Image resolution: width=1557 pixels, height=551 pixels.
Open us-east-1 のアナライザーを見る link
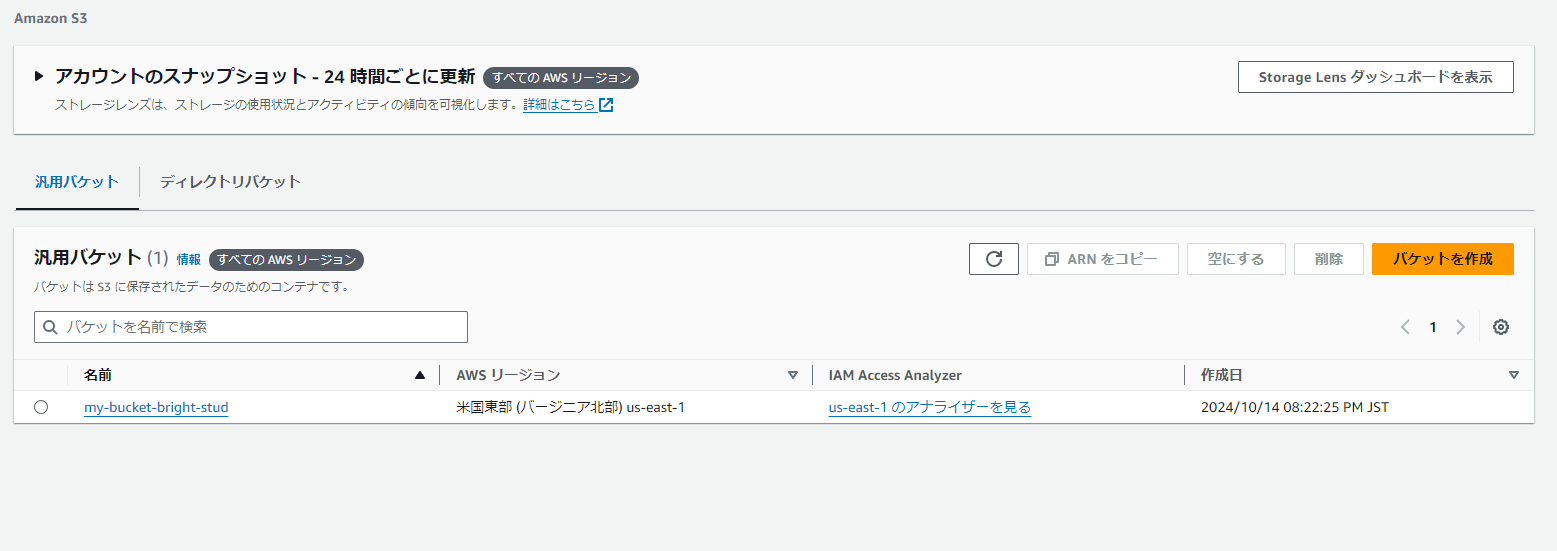pos(929,407)
